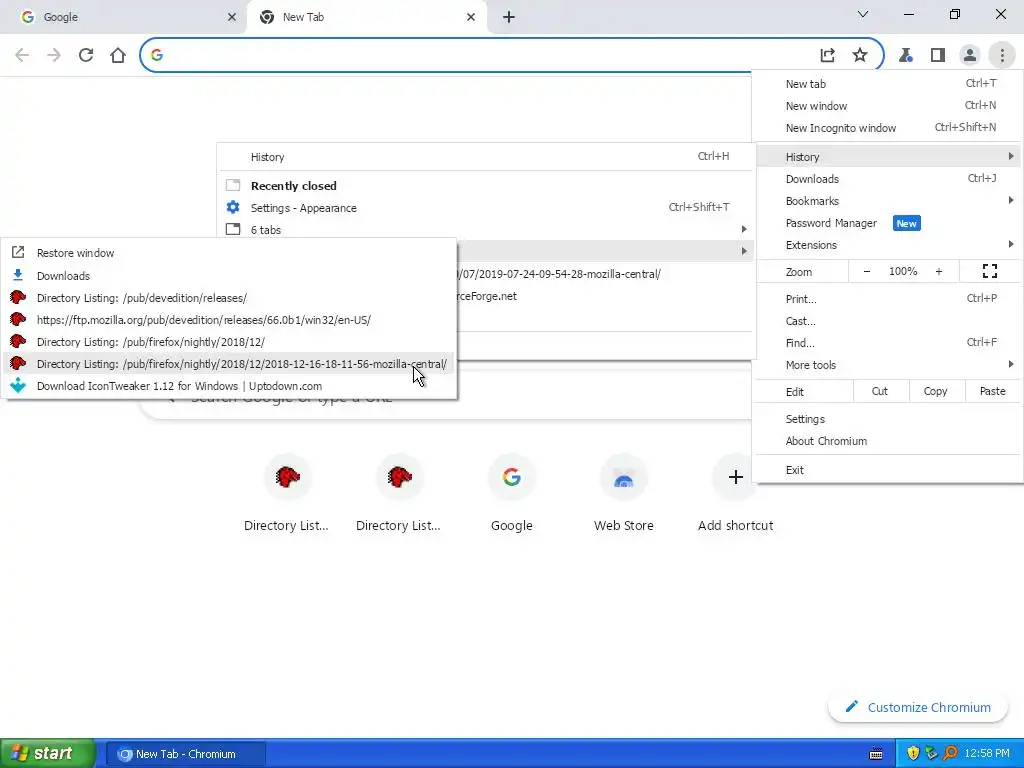The height and width of the screenshot is (768, 1024).
Task: Click Restore window in submenu
Action: click(x=229, y=253)
